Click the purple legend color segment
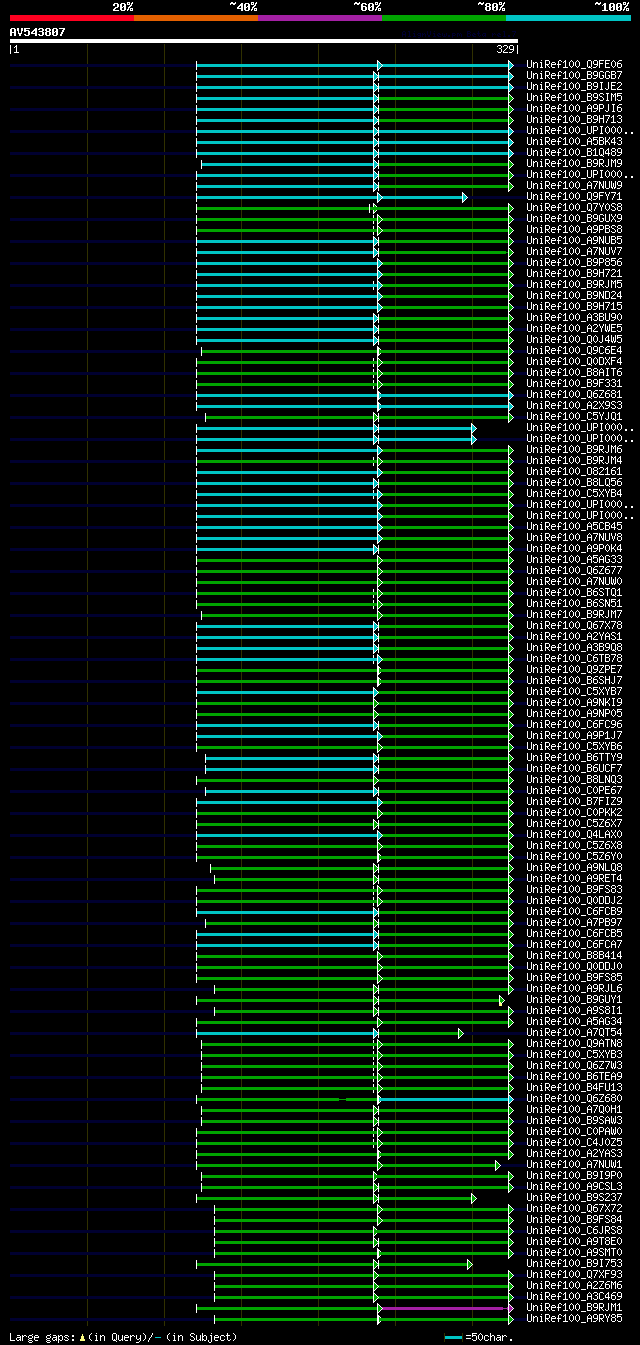 [319, 17]
